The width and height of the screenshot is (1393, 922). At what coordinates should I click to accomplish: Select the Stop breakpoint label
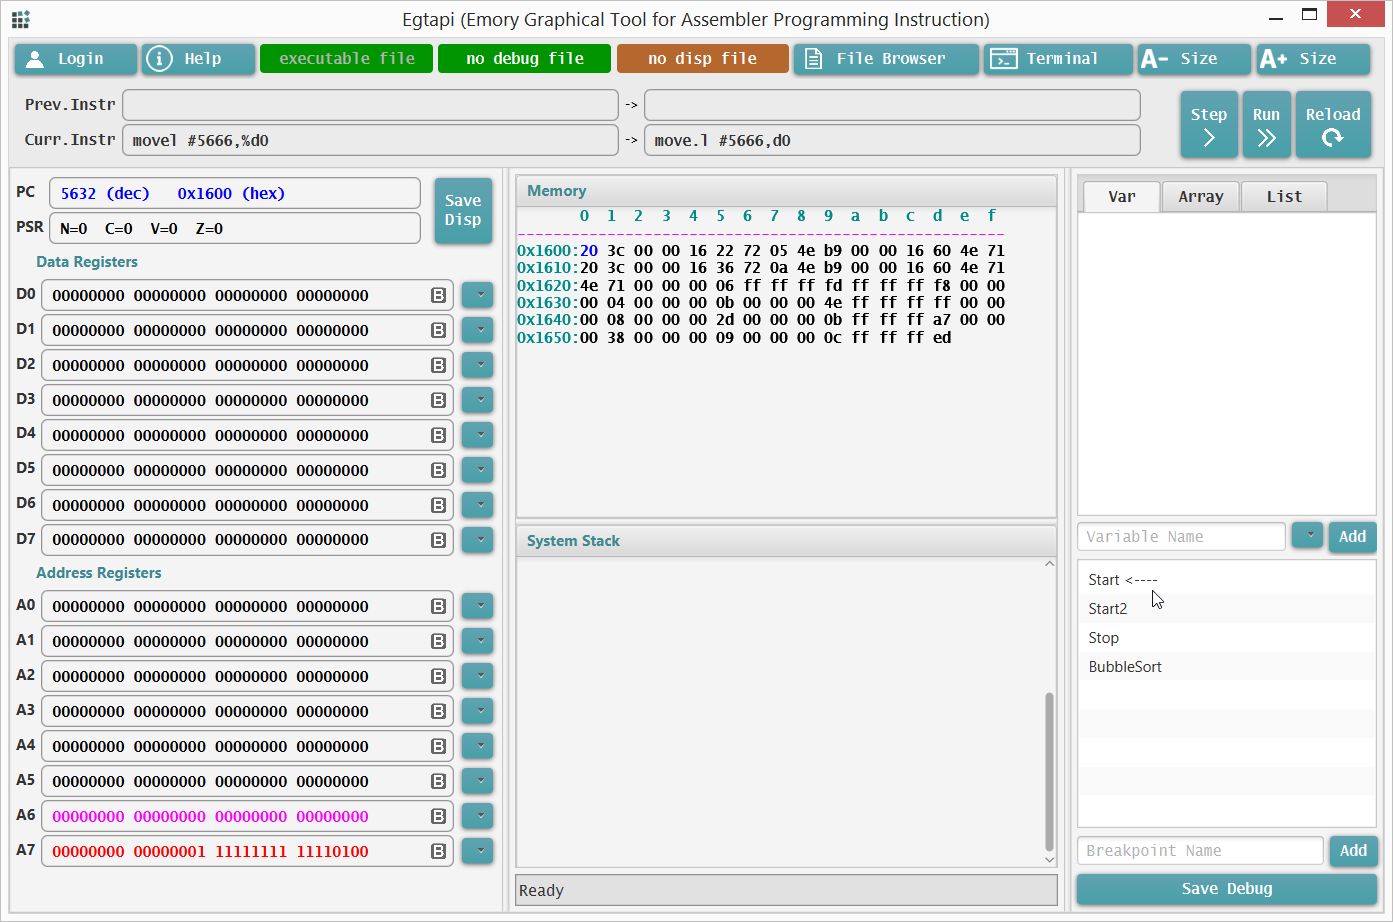pos(1104,638)
